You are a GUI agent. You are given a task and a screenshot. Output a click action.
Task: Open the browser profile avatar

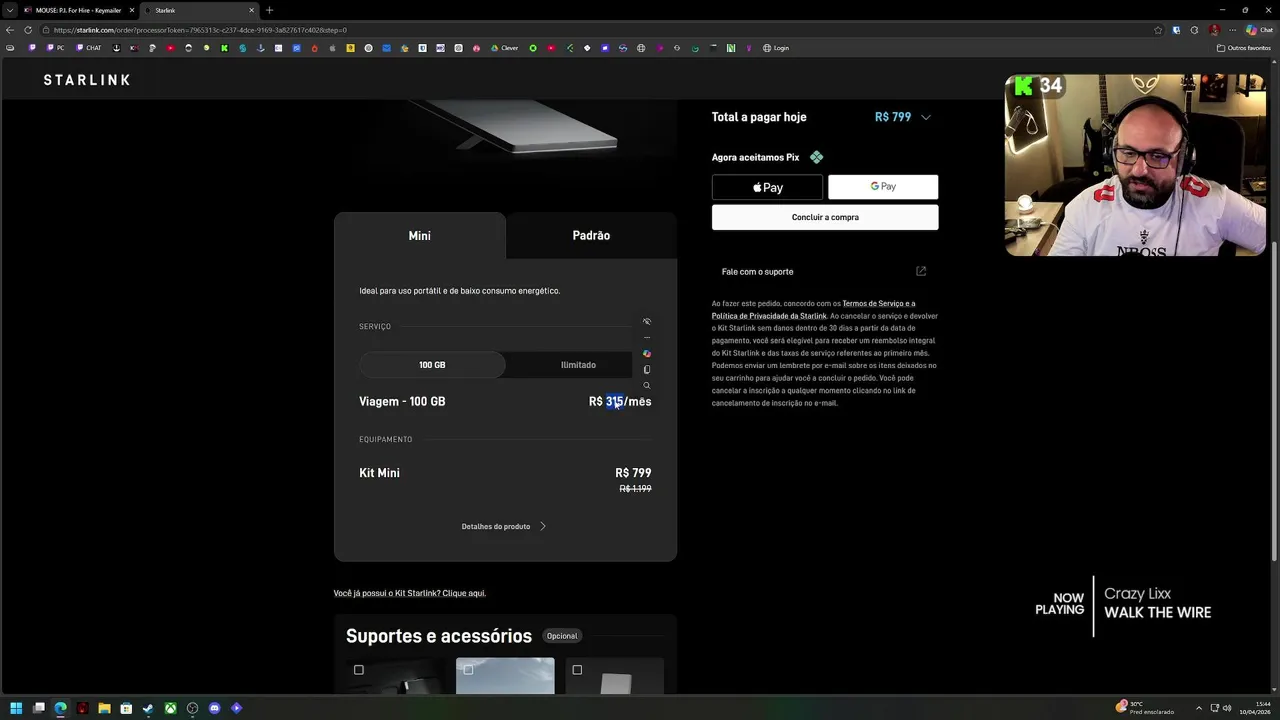[x=1214, y=30]
